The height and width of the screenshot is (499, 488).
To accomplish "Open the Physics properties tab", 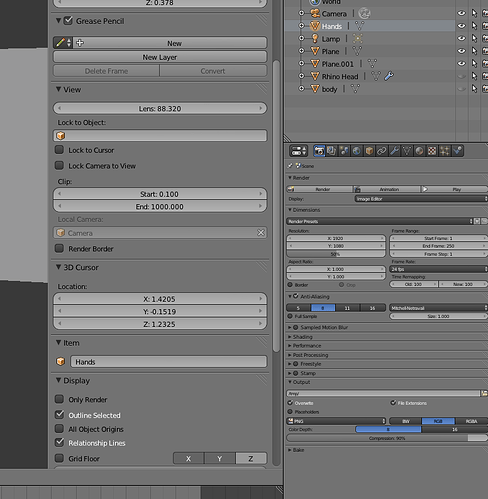I will [x=457, y=151].
